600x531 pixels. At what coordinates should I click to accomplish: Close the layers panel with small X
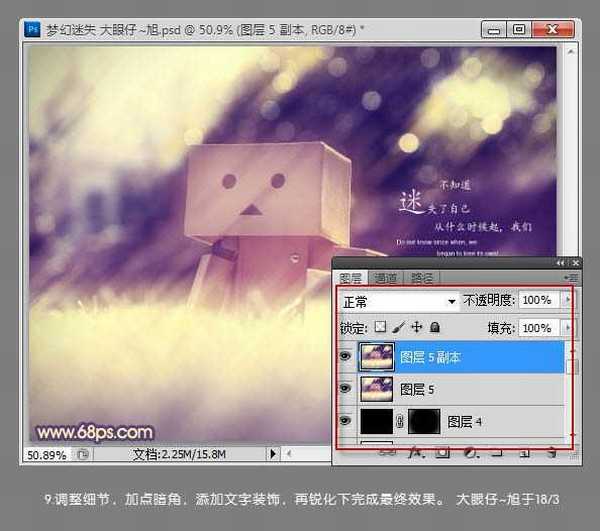575,263
